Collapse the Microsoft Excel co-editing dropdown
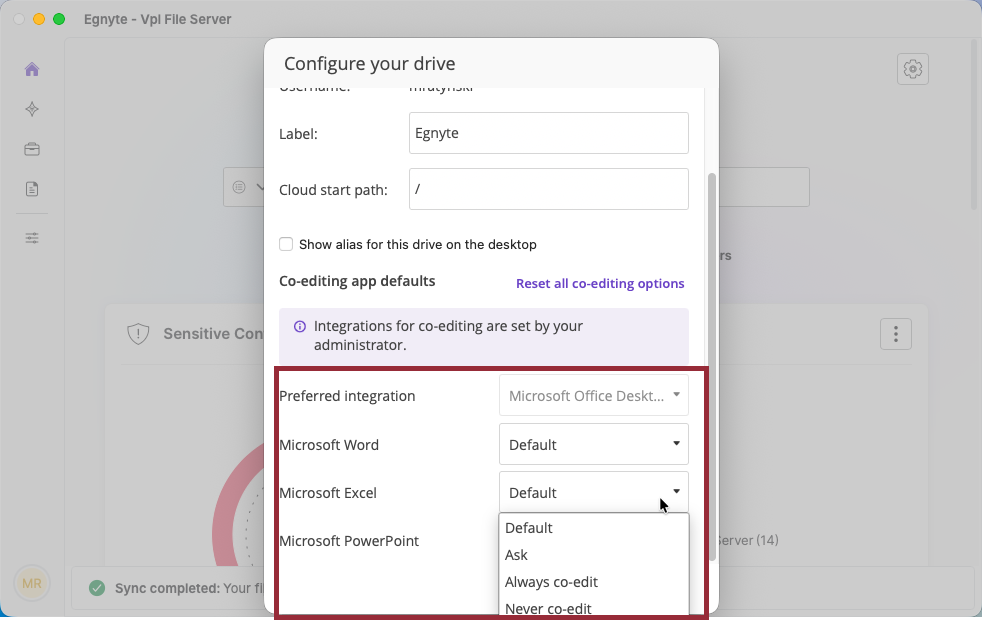The width and height of the screenshot is (982, 621). coord(594,493)
